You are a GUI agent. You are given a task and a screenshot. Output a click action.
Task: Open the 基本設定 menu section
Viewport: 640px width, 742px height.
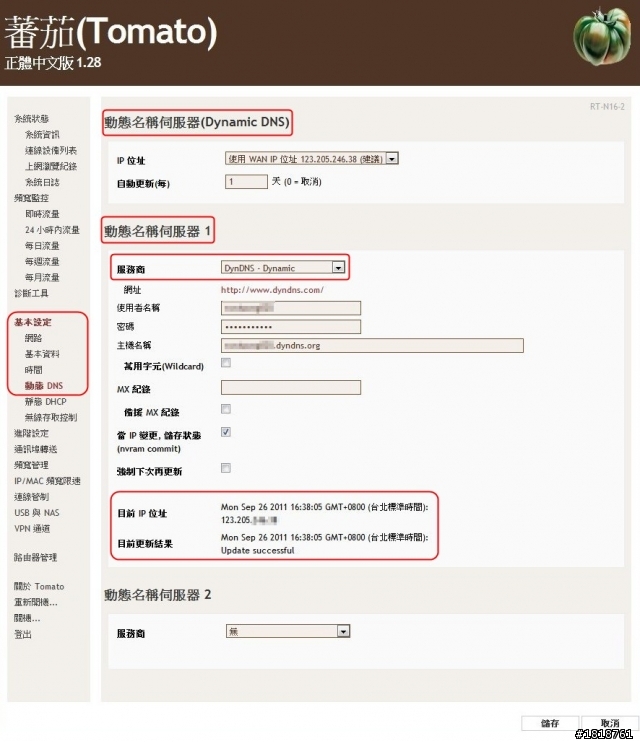pyautogui.click(x=33, y=322)
